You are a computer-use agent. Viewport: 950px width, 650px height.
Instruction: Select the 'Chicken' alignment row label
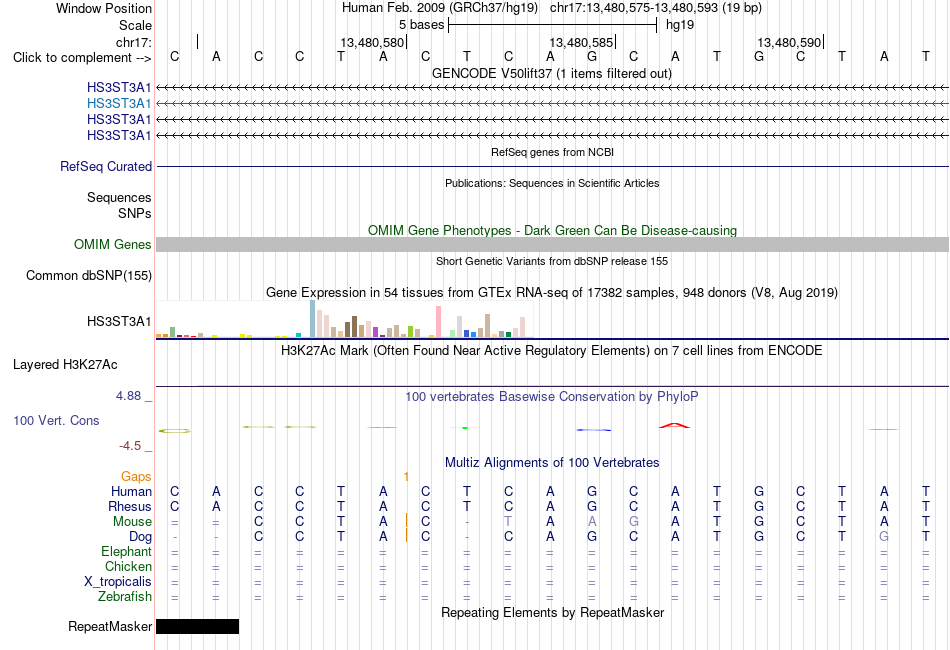tap(128, 566)
